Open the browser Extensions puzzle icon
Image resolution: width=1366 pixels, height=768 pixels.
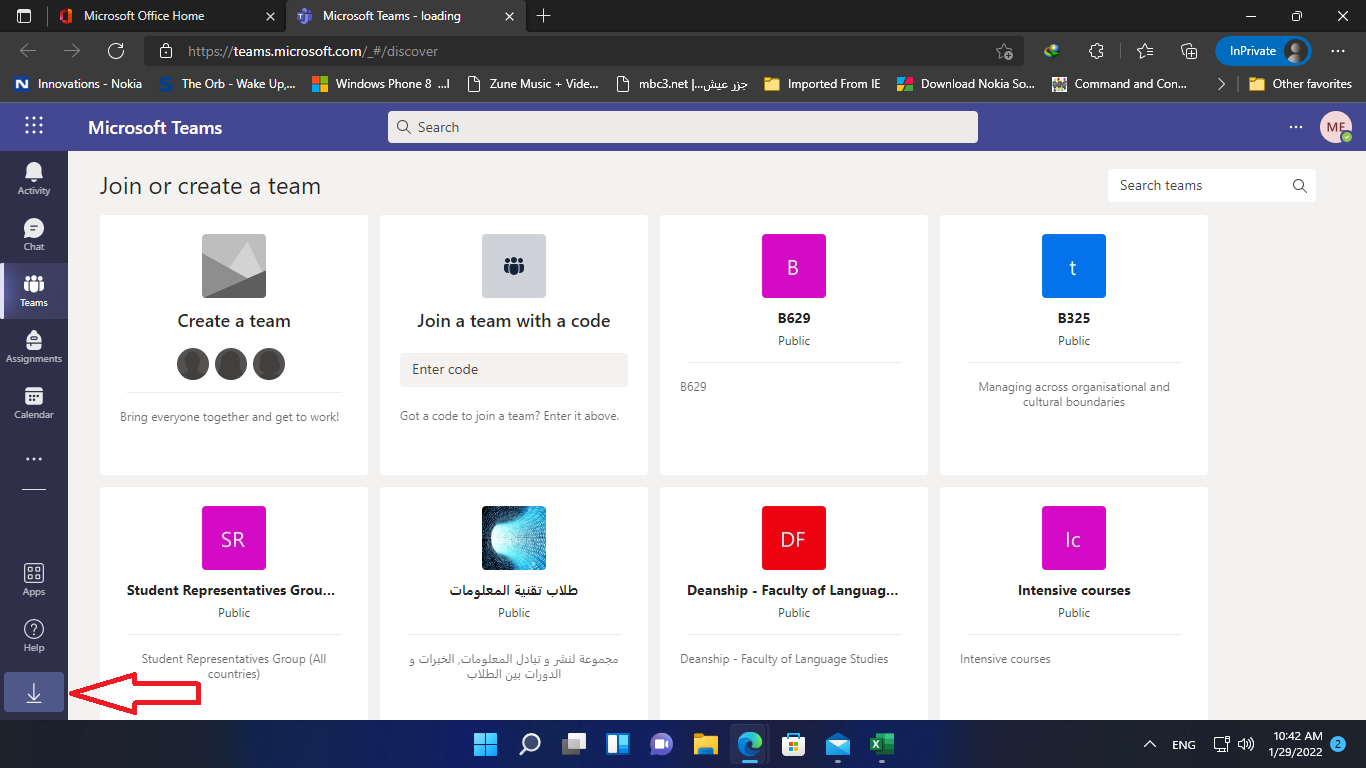click(1096, 51)
